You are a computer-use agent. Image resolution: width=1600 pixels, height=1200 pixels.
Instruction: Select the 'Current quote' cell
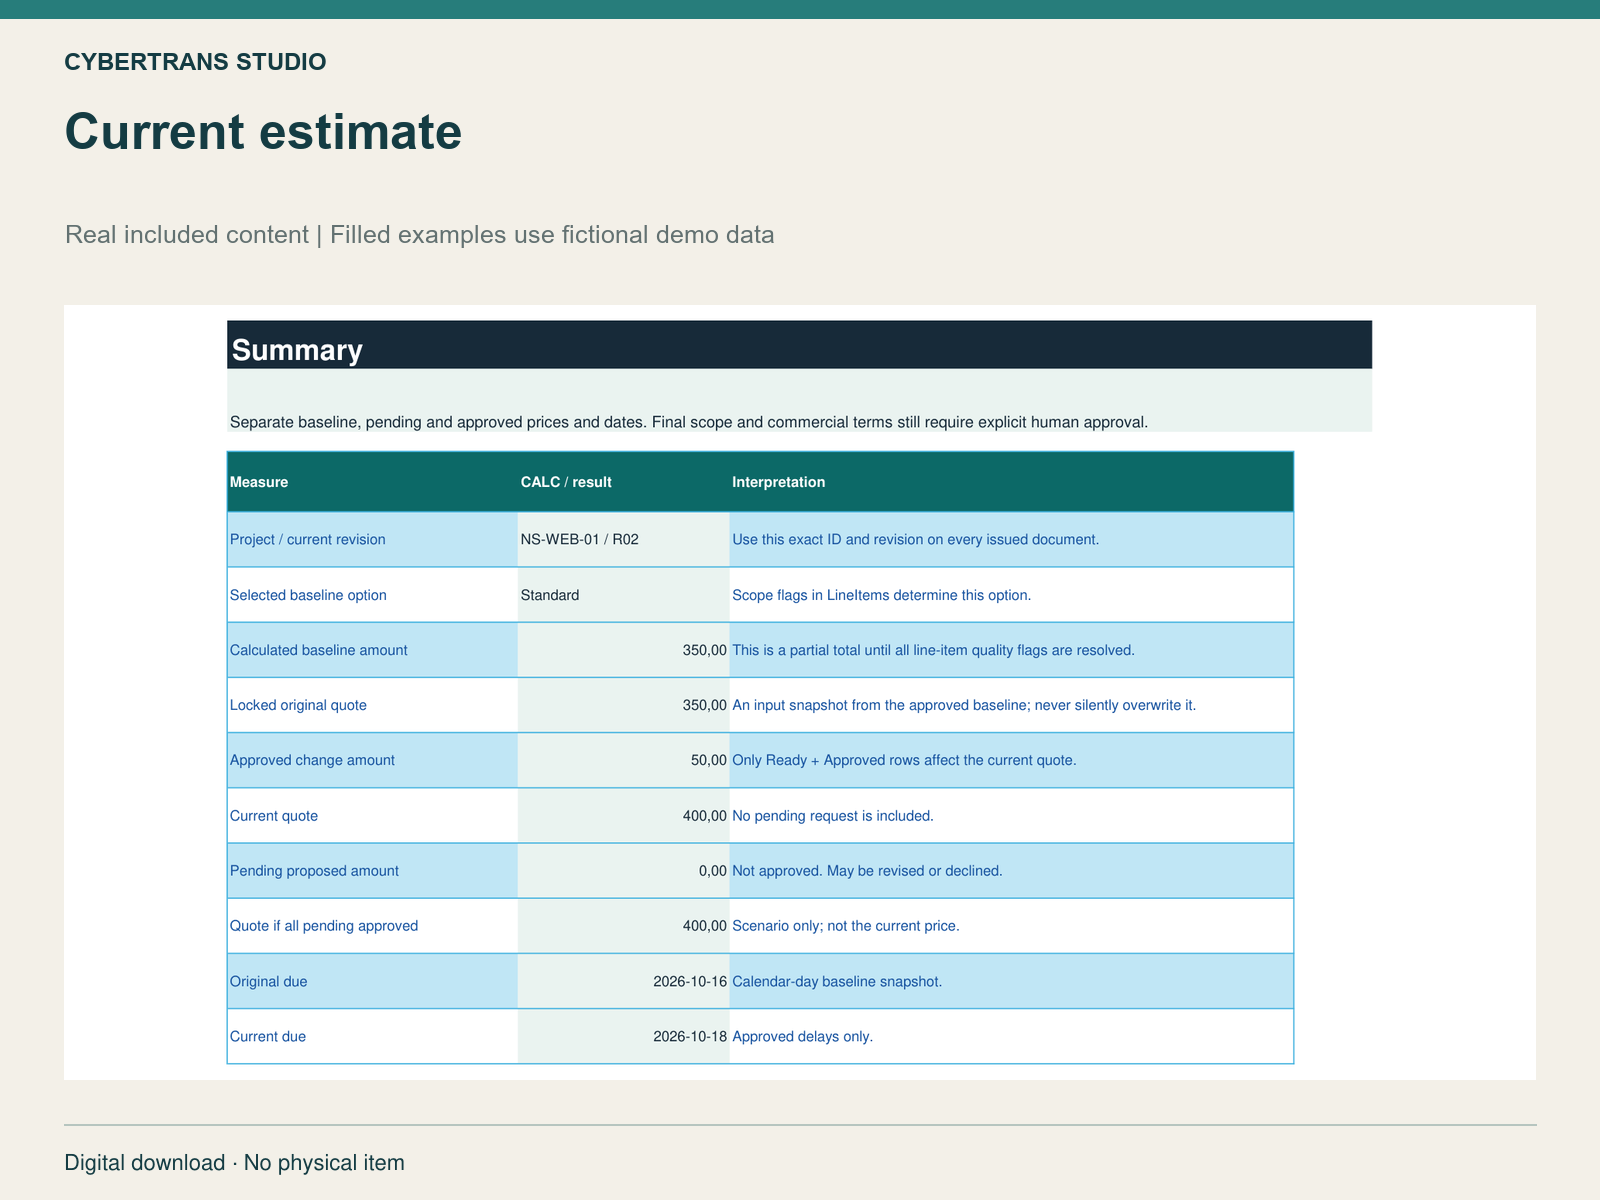click(x=372, y=816)
